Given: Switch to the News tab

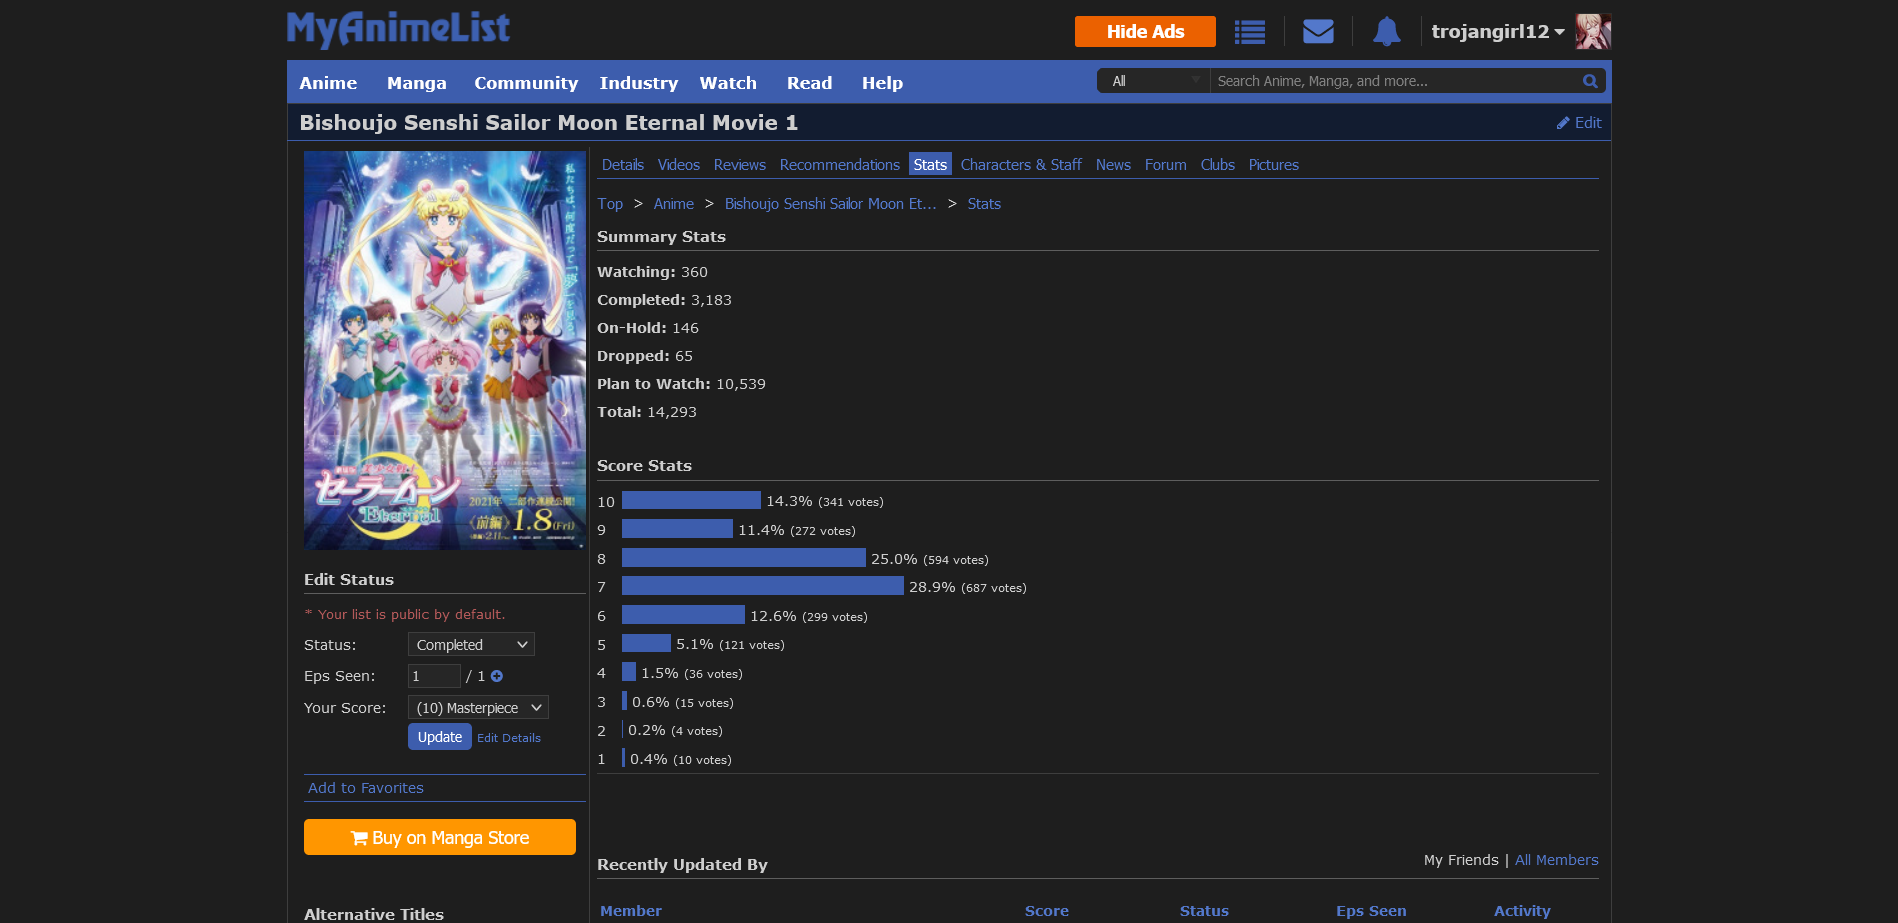Looking at the screenshot, I should [1113, 165].
